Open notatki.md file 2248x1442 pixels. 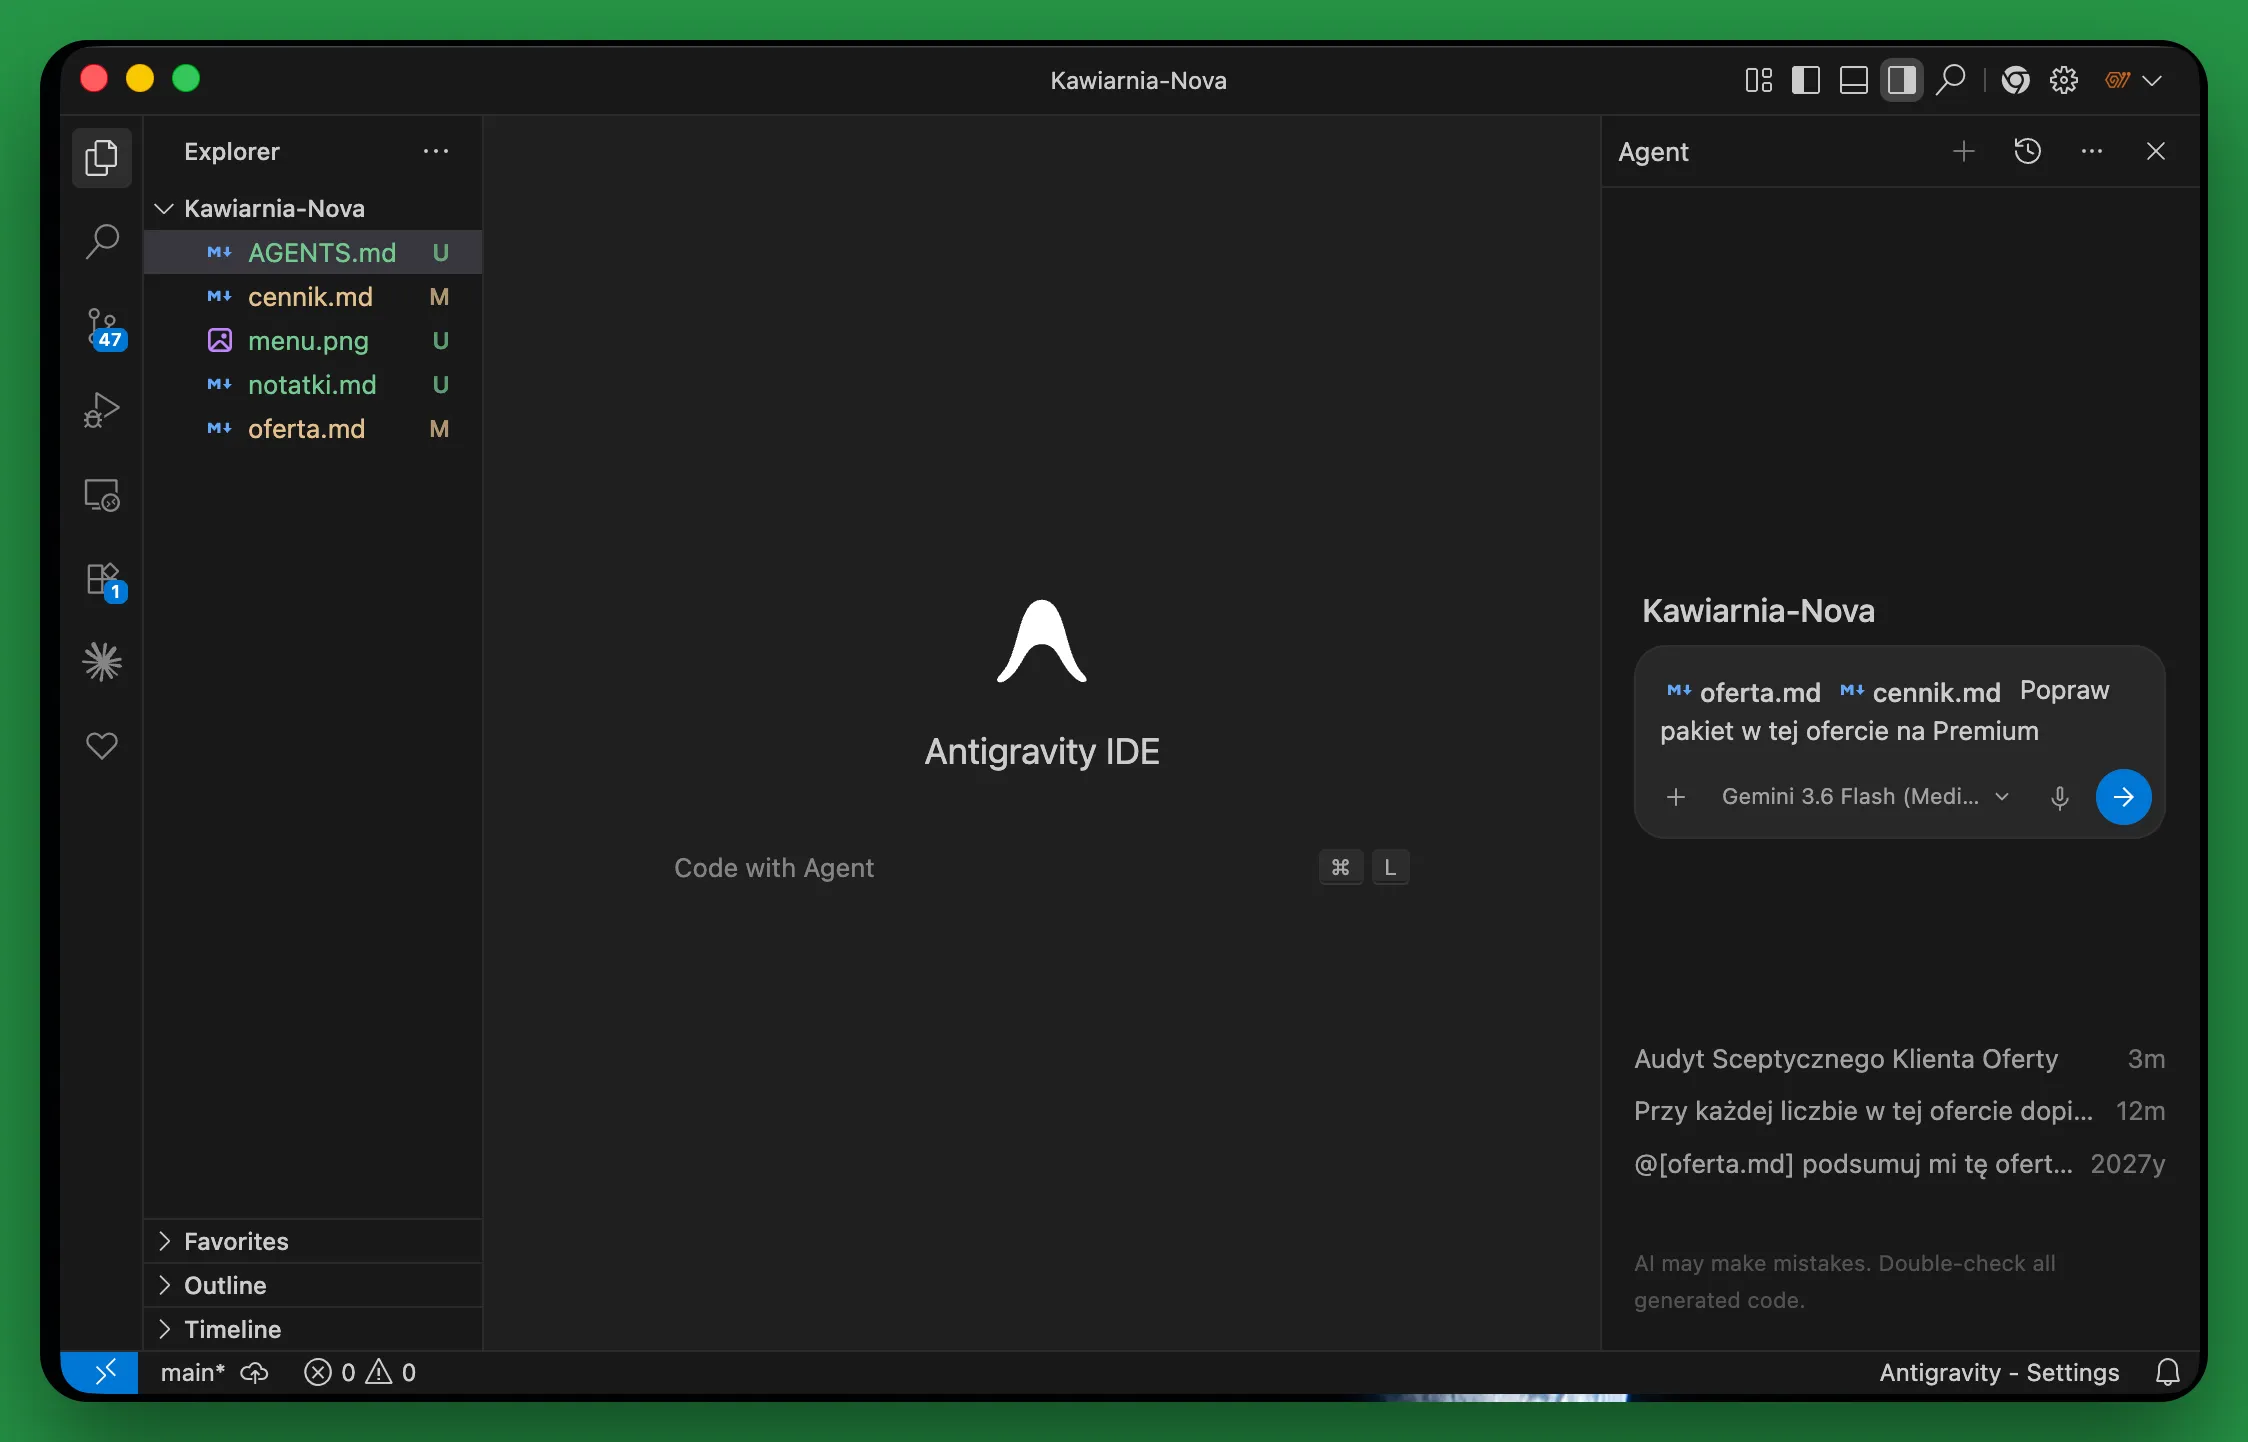314,384
